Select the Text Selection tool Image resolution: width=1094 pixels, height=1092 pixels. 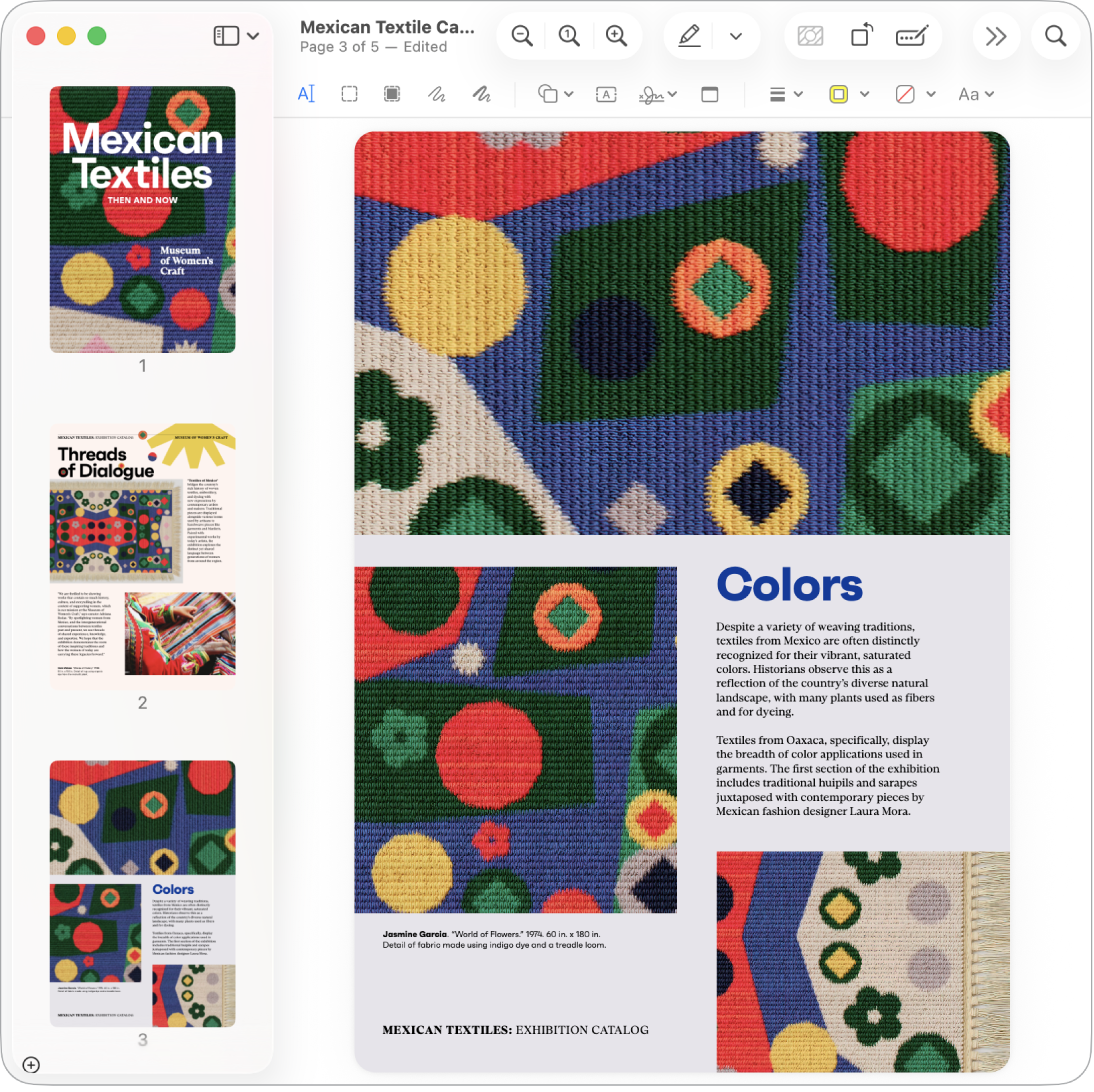tap(306, 94)
